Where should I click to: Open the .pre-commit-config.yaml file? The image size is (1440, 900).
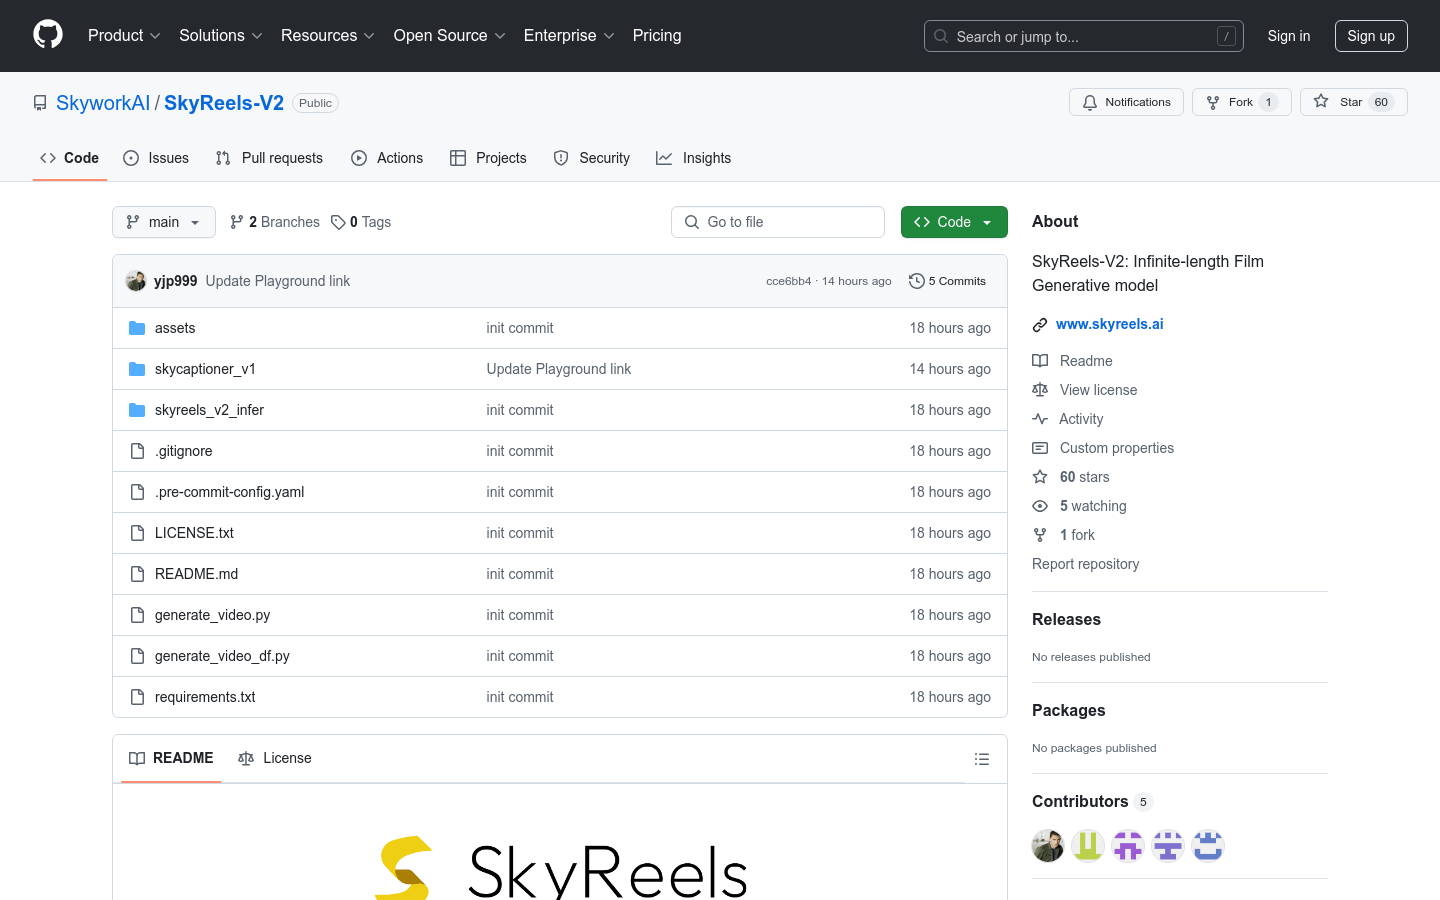coord(229,492)
